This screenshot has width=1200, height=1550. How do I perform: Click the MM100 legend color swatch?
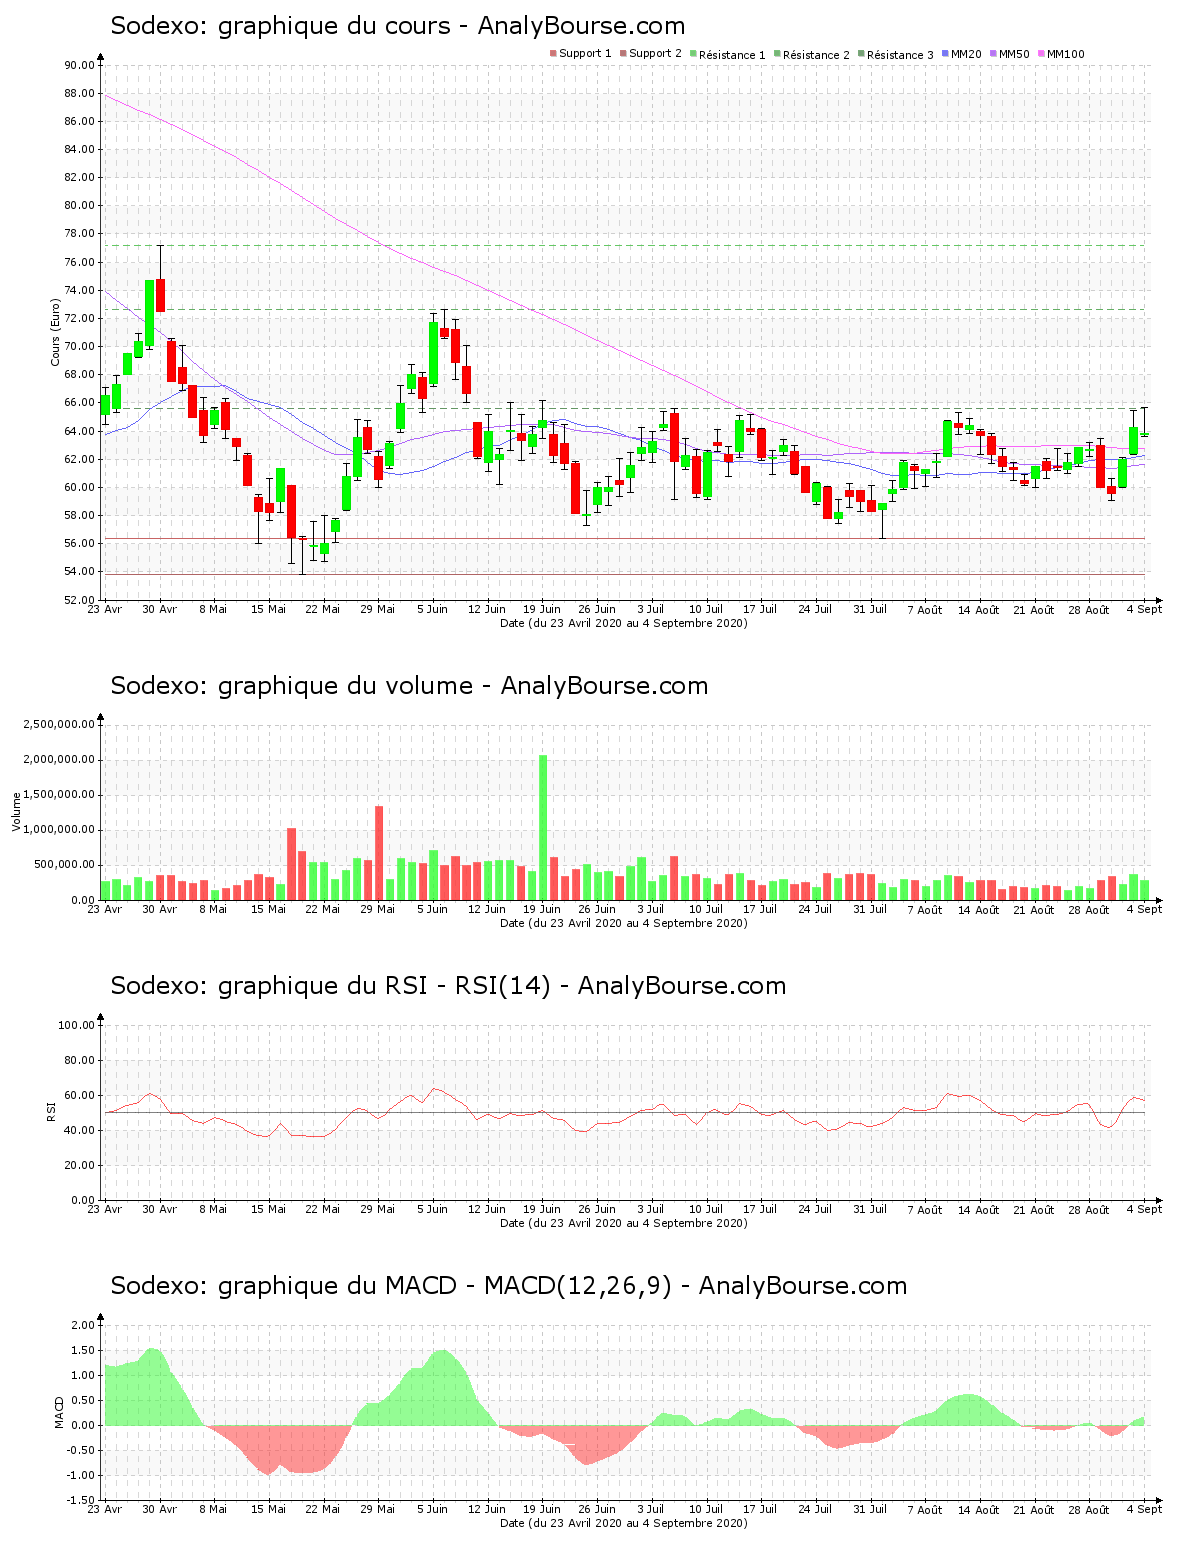(x=1041, y=54)
